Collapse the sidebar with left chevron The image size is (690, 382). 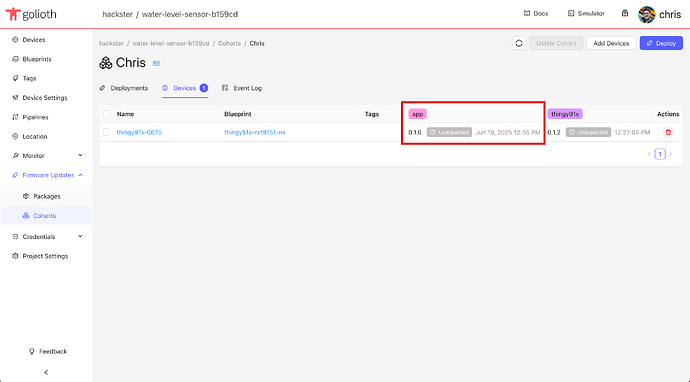point(46,372)
